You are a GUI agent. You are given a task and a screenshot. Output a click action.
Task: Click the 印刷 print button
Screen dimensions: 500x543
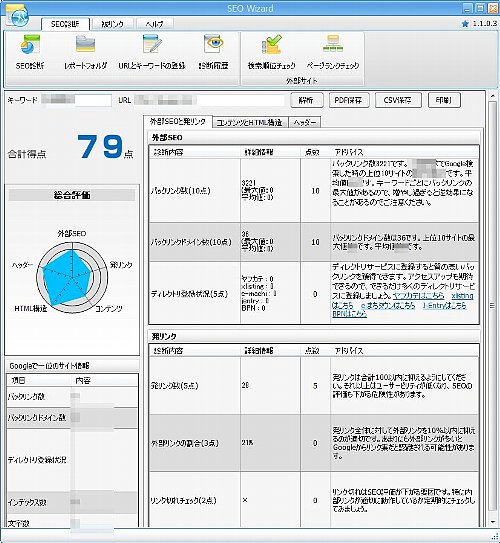[x=444, y=100]
